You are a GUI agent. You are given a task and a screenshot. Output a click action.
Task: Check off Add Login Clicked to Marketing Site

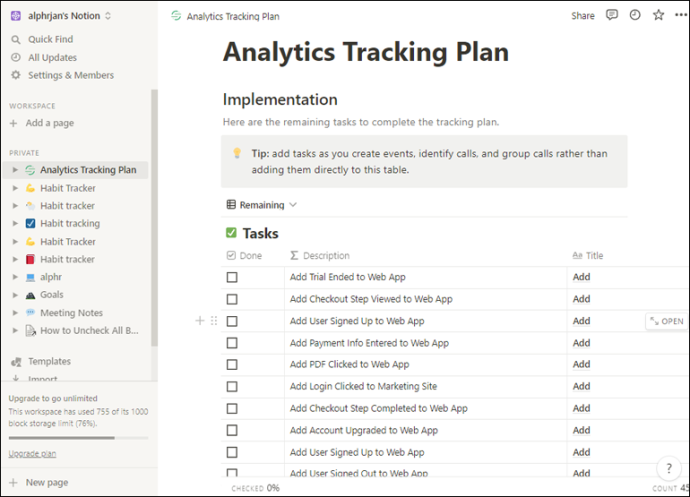pyautogui.click(x=232, y=387)
